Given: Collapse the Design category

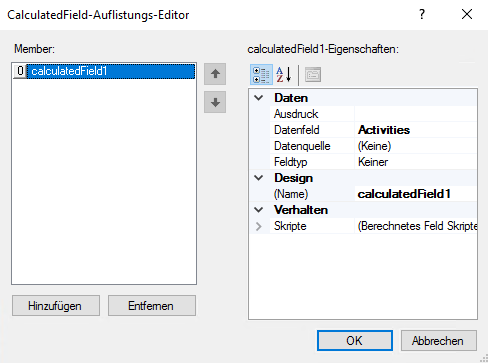Looking at the screenshot, I should coord(259,178).
